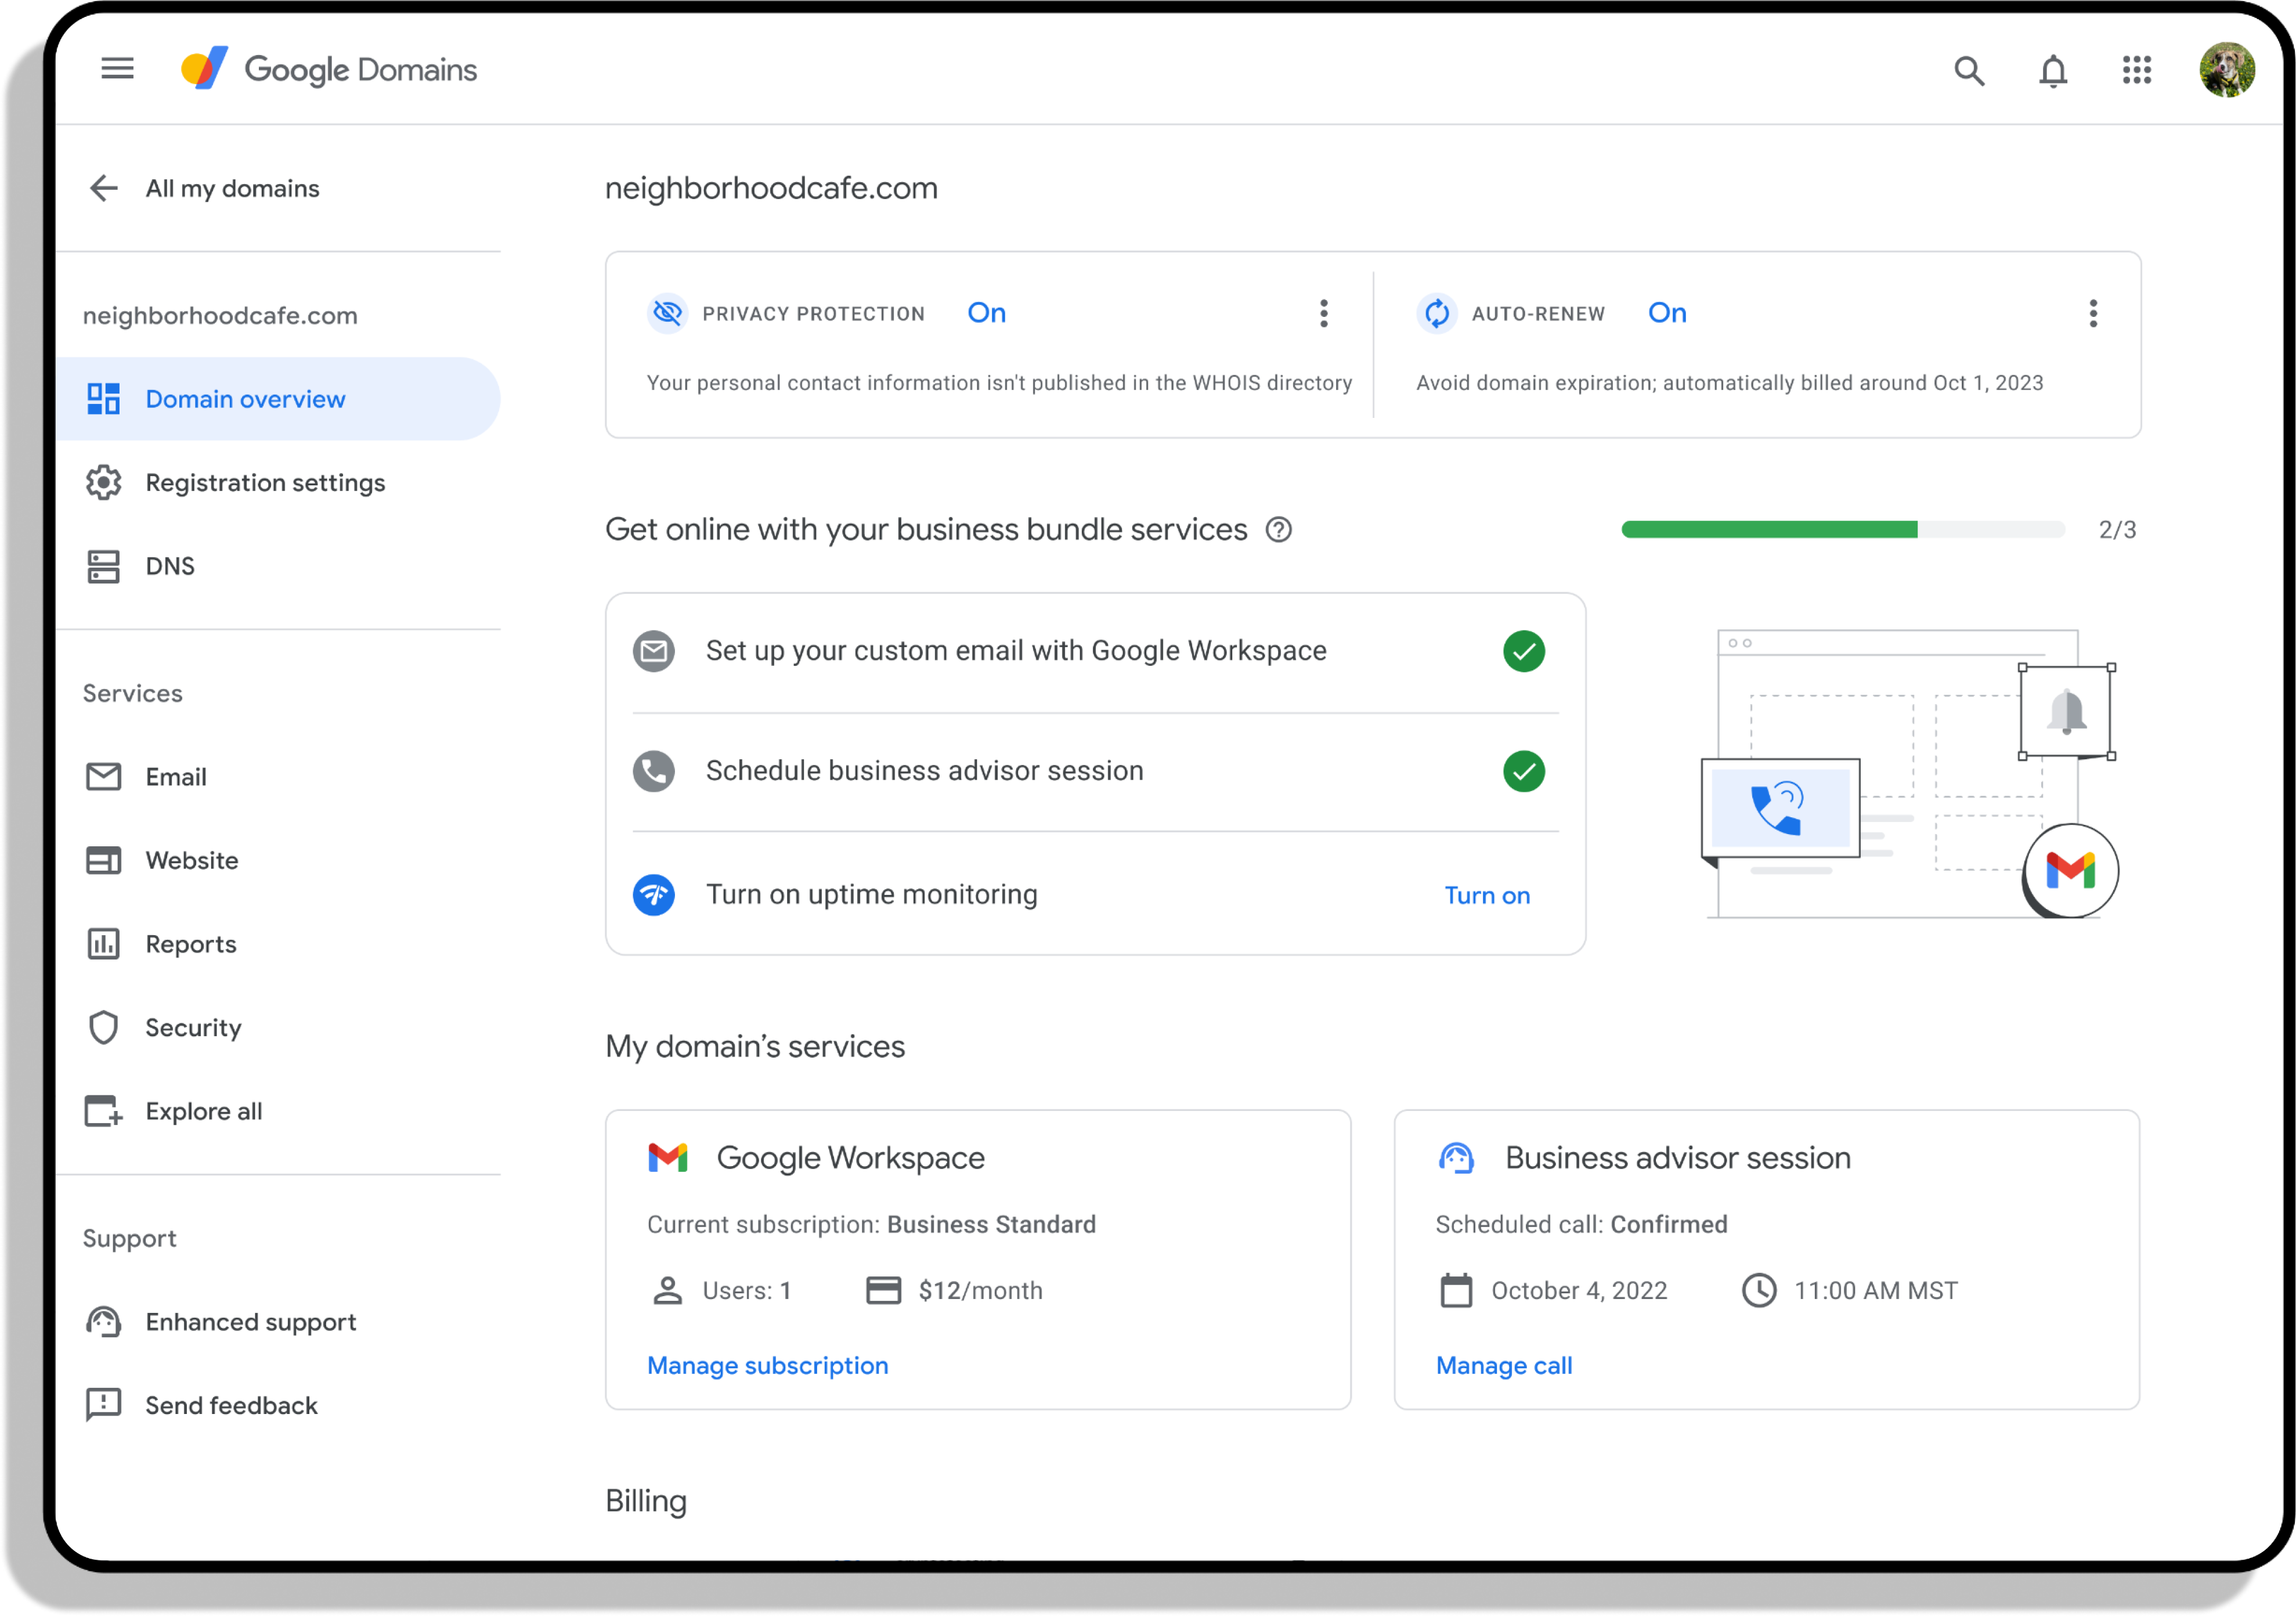The height and width of the screenshot is (1616, 2296).
Task: Click the DNS server icon
Action: click(x=104, y=566)
